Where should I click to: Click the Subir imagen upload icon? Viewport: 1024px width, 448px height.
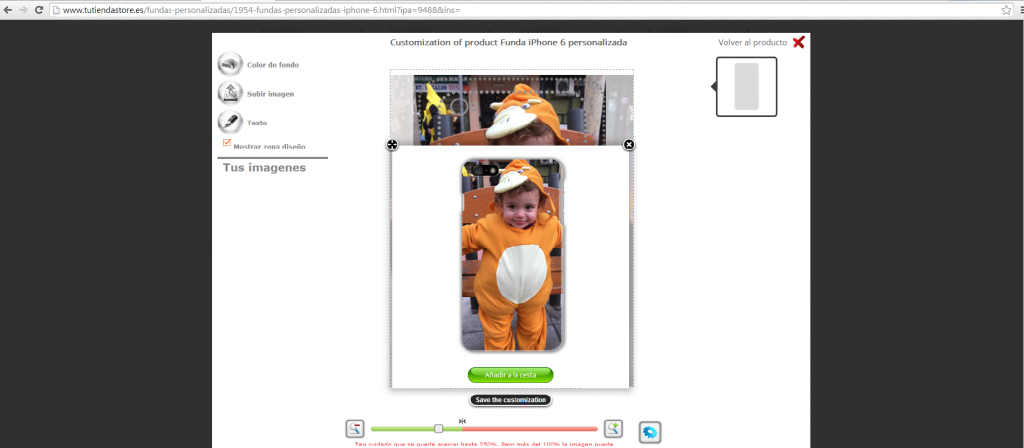tap(229, 93)
